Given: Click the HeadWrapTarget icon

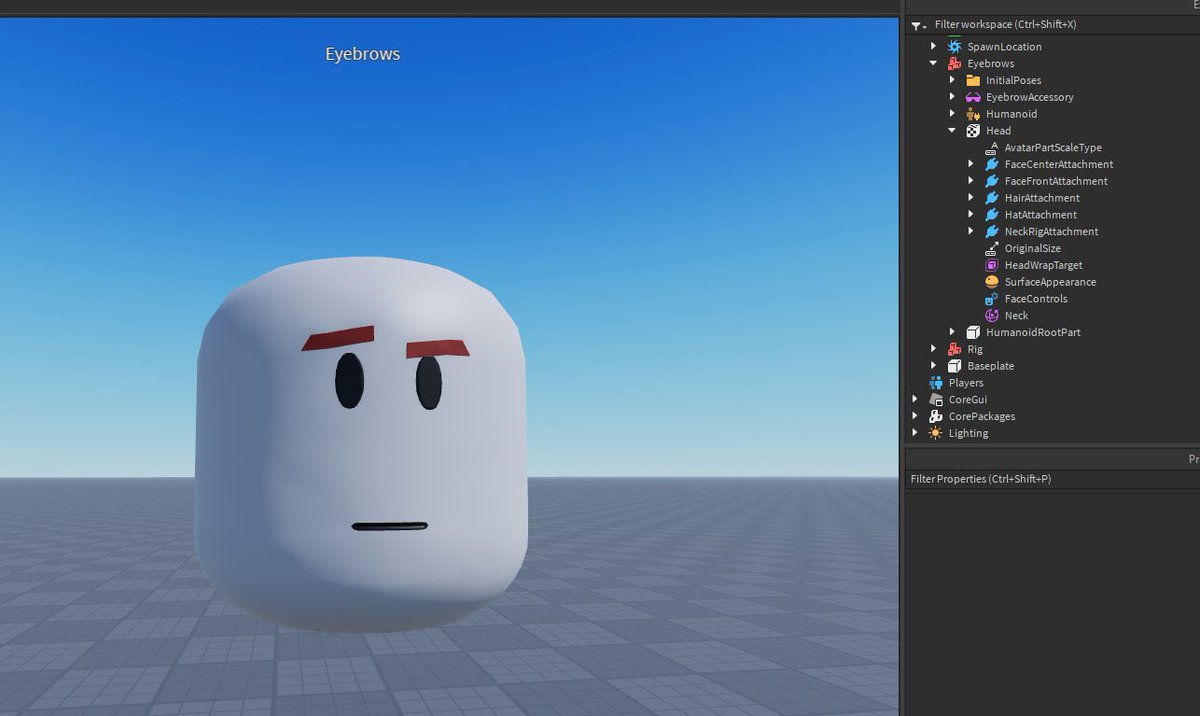Looking at the screenshot, I should pyautogui.click(x=992, y=266).
